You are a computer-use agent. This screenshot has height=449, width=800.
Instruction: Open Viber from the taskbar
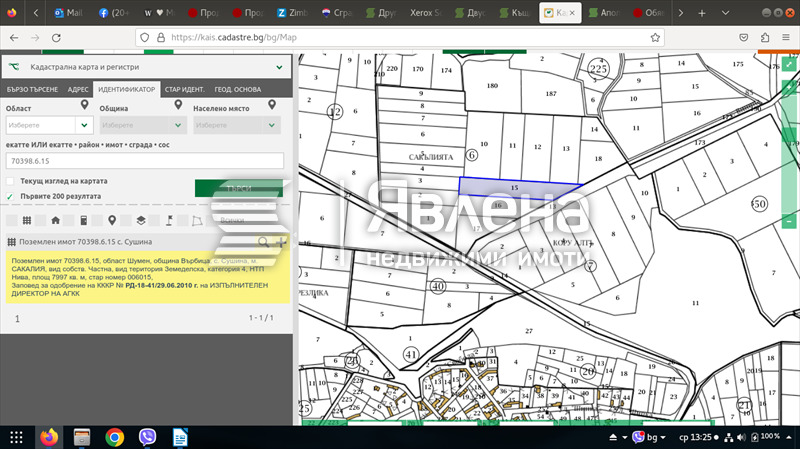point(147,437)
